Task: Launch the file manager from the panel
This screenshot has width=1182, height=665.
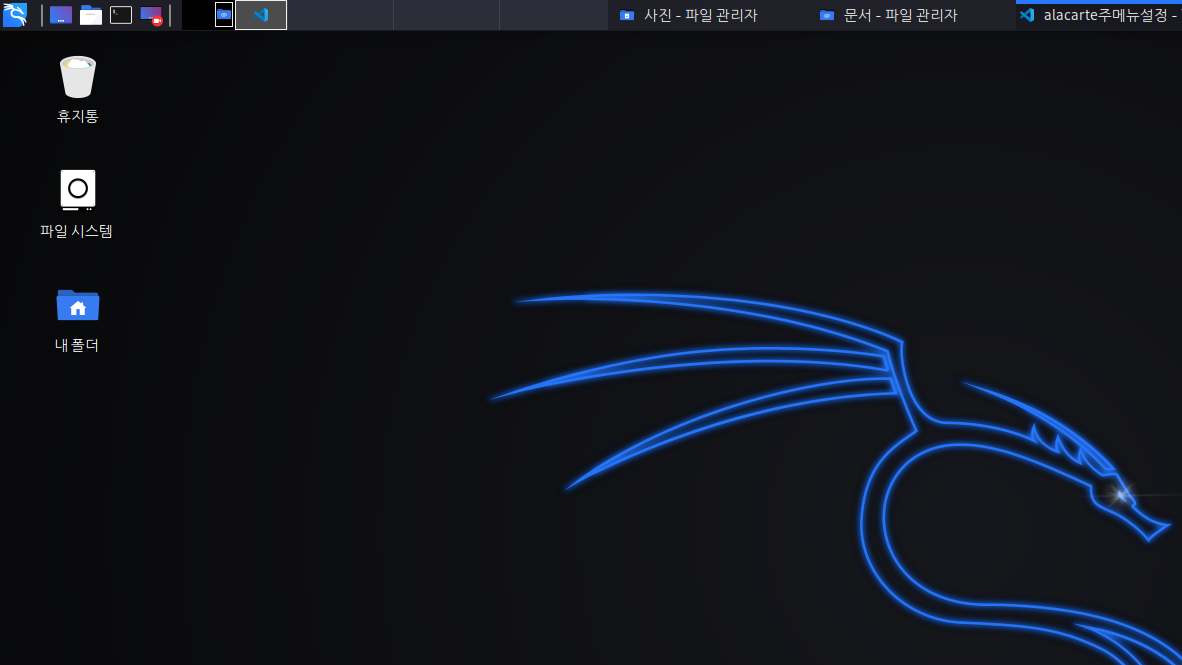Action: click(x=90, y=15)
